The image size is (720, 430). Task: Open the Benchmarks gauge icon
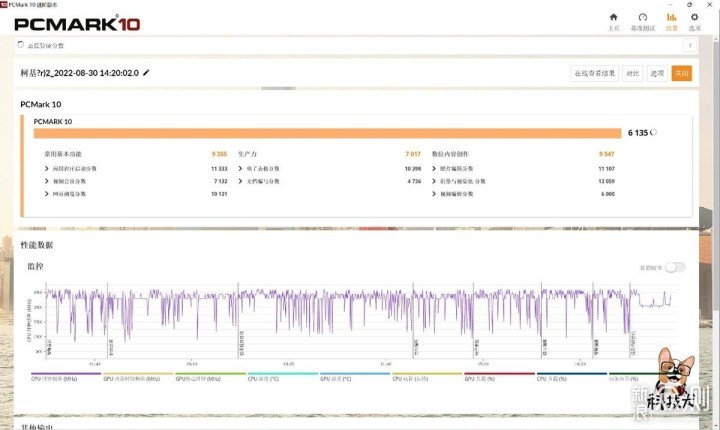(x=643, y=17)
